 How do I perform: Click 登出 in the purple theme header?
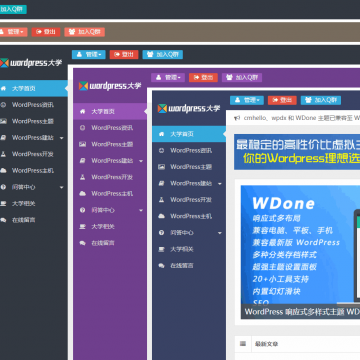coord(203,78)
